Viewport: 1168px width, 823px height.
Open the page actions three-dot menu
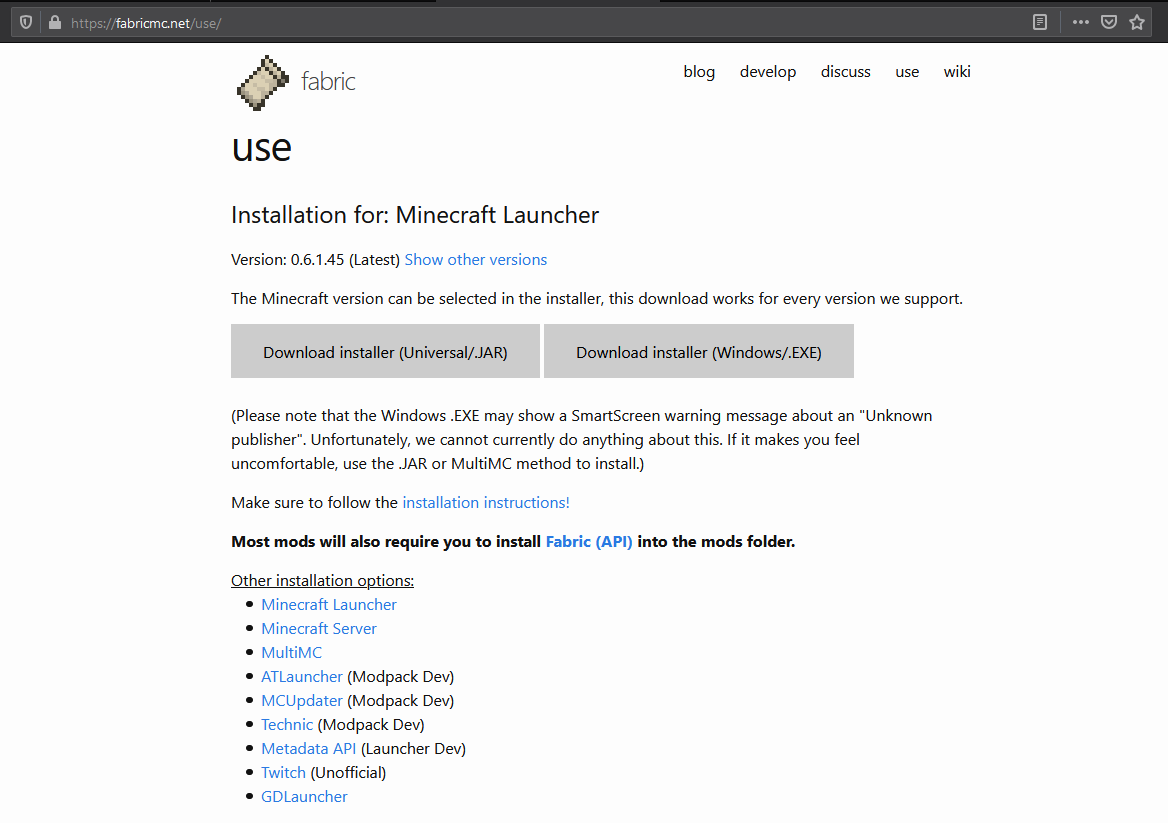[1081, 22]
